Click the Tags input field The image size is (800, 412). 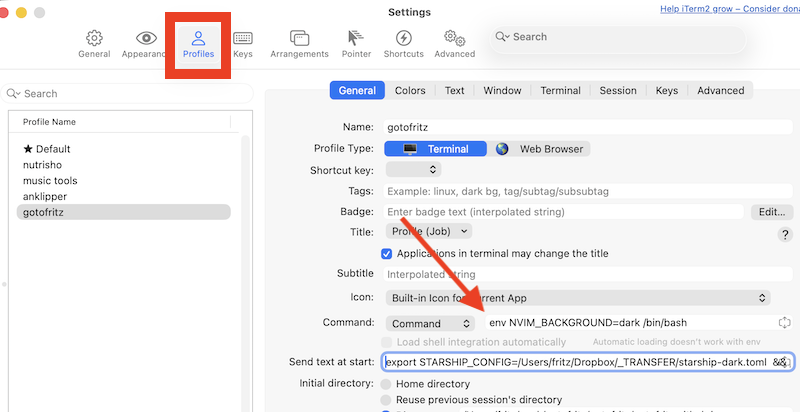(x=588, y=192)
